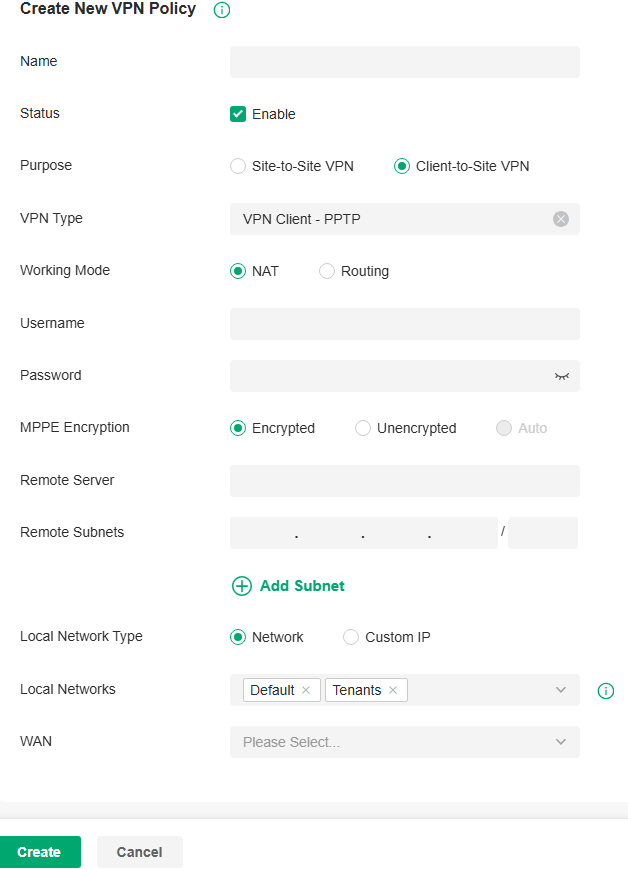Remove the Default tag from Local Networks
This screenshot has height=869, width=628.
[306, 689]
